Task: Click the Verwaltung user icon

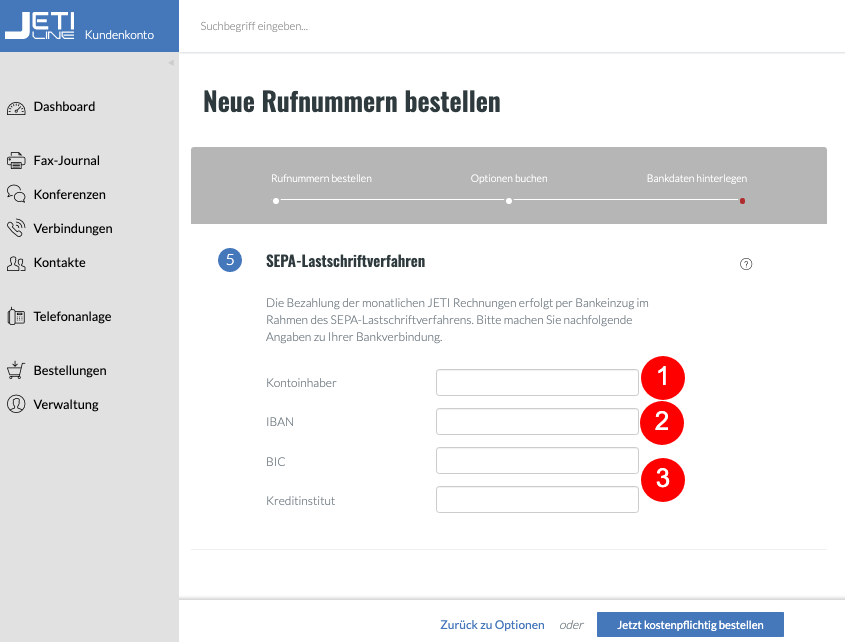Action: (x=16, y=404)
